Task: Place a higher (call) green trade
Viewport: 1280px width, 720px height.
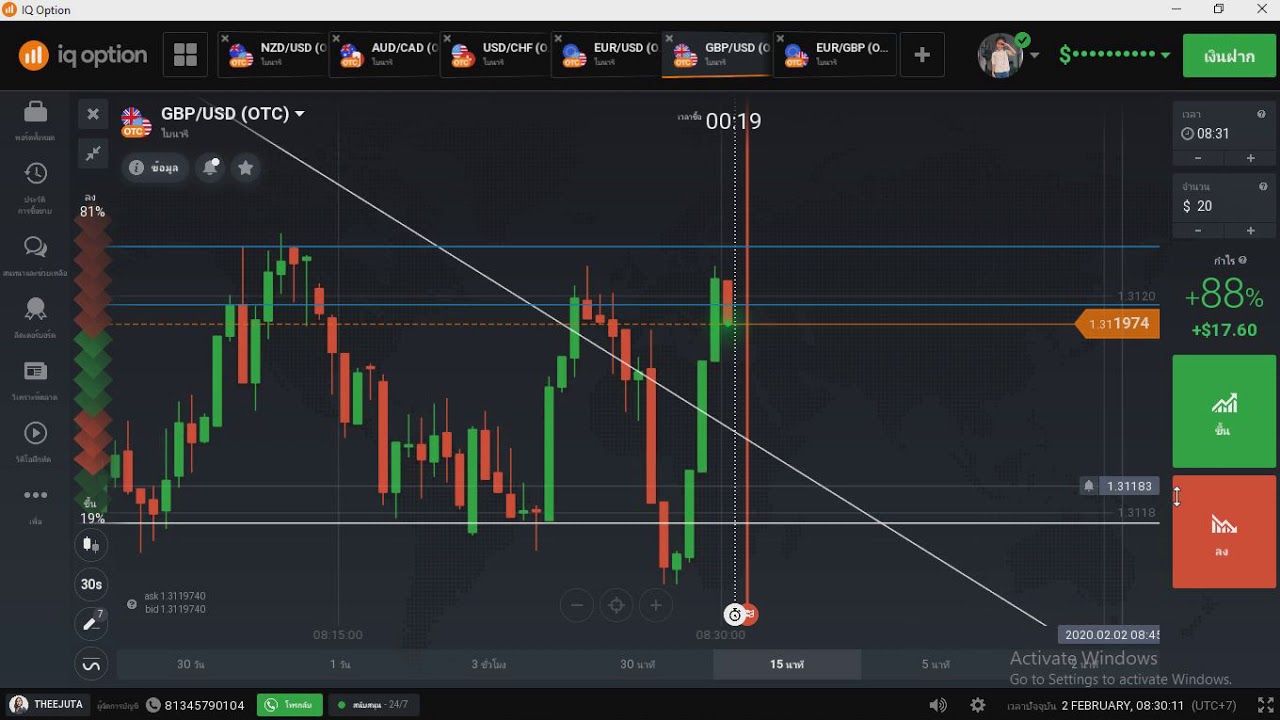Action: [1224, 411]
